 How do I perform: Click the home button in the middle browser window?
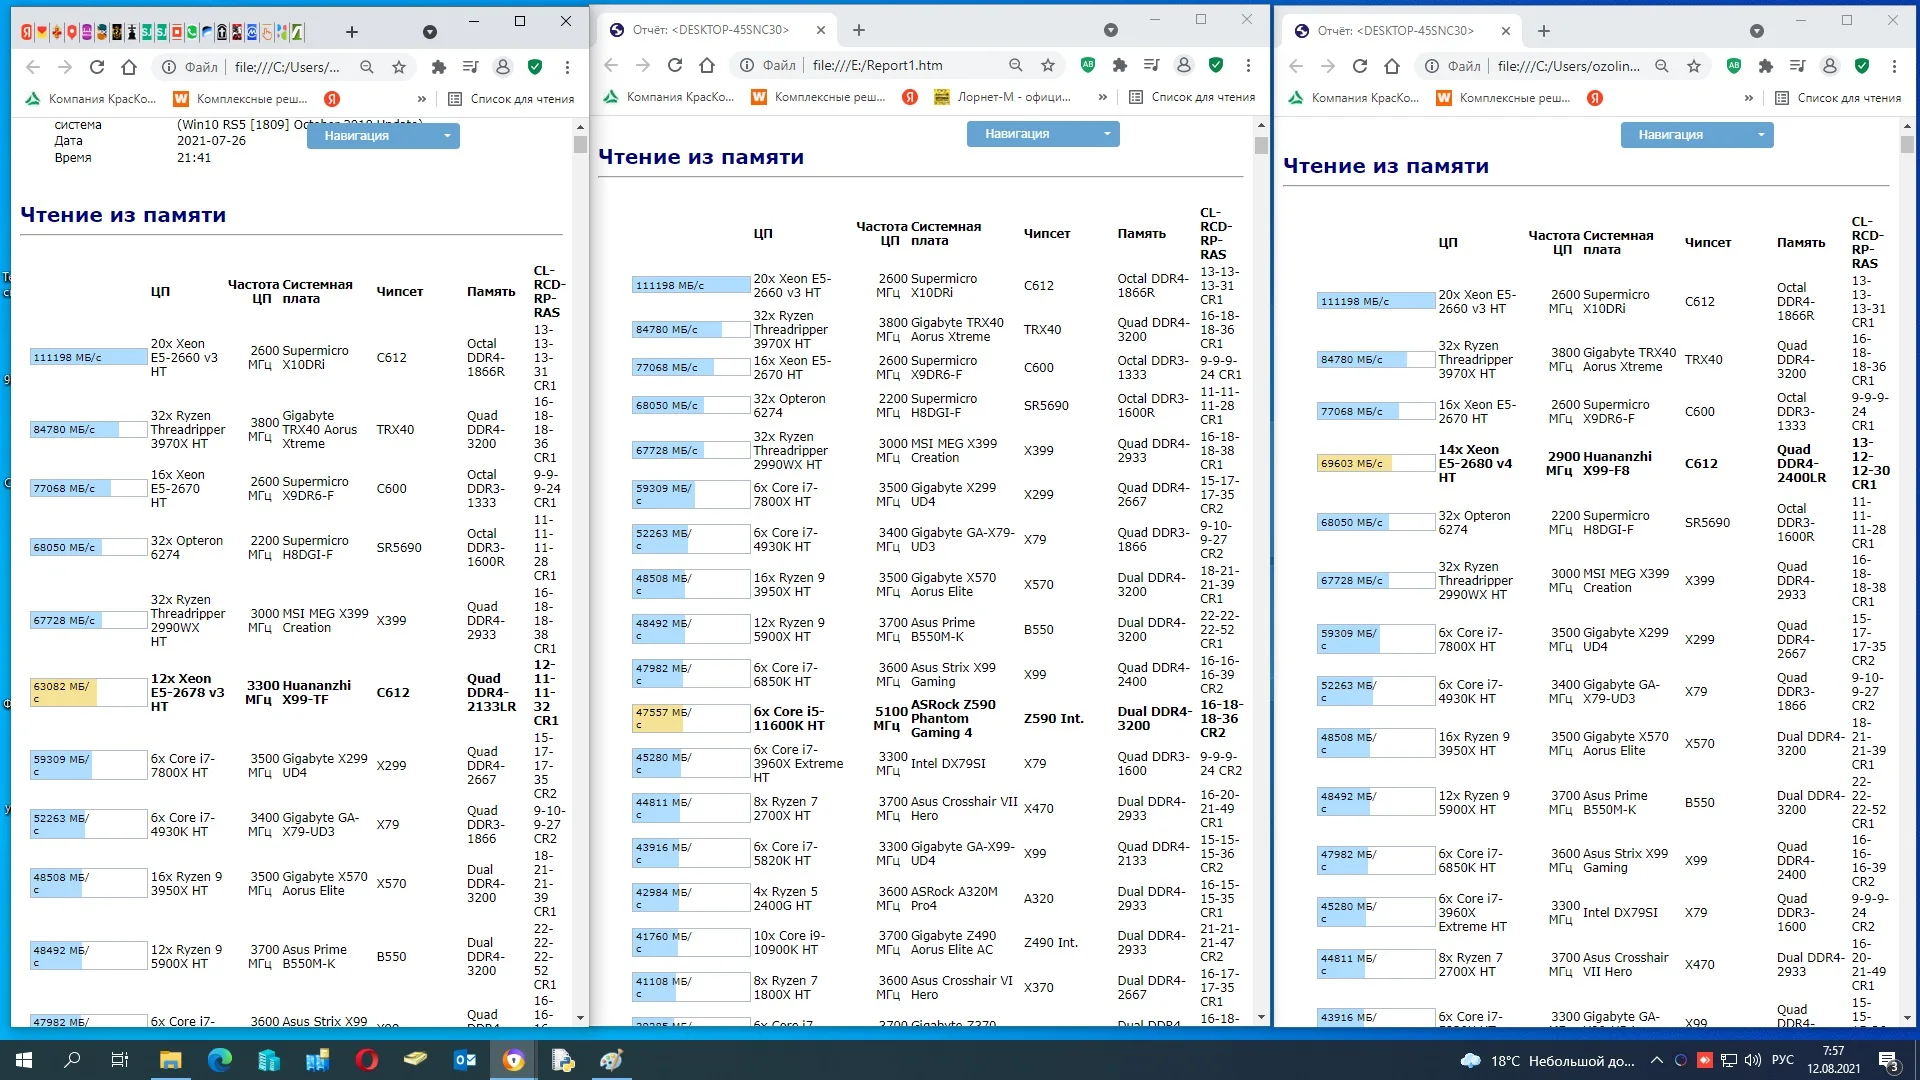707,65
